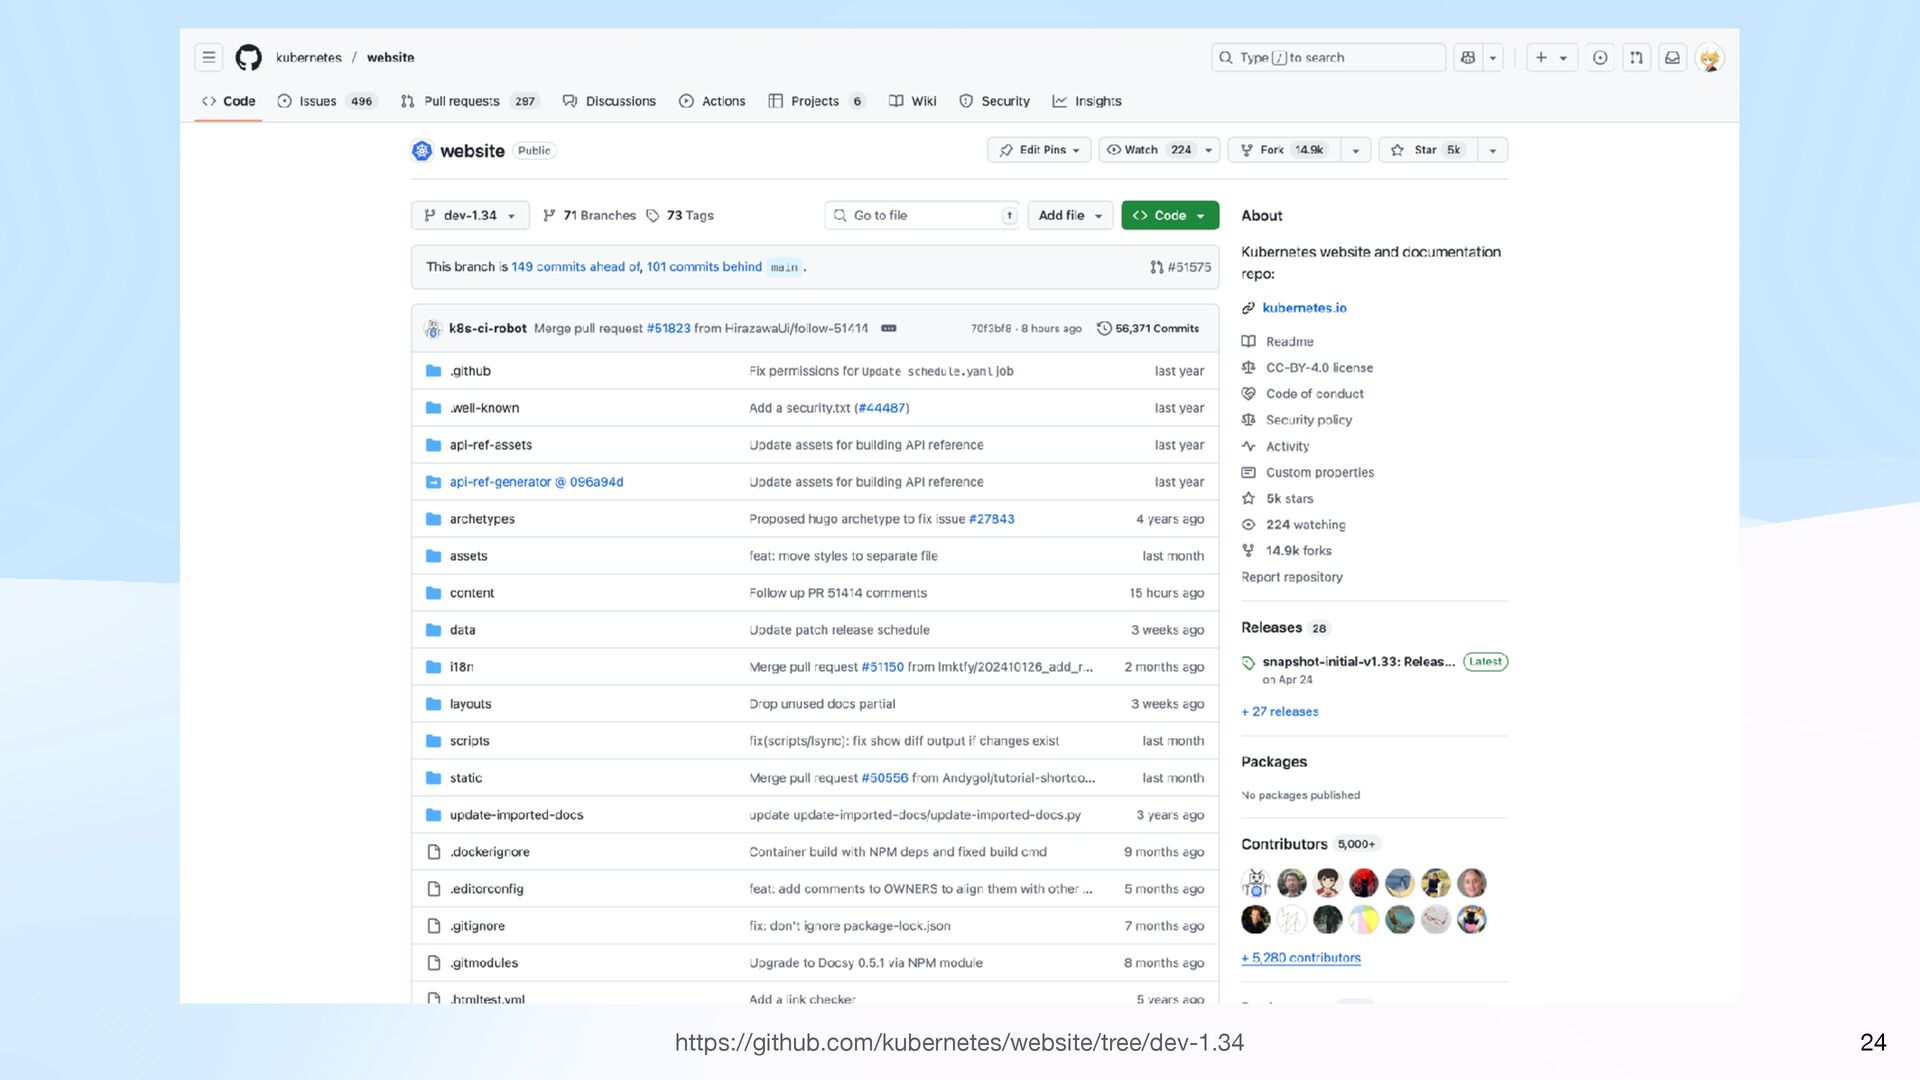Switch to the Issues tab
This screenshot has height=1080, width=1920.
pyautogui.click(x=326, y=101)
